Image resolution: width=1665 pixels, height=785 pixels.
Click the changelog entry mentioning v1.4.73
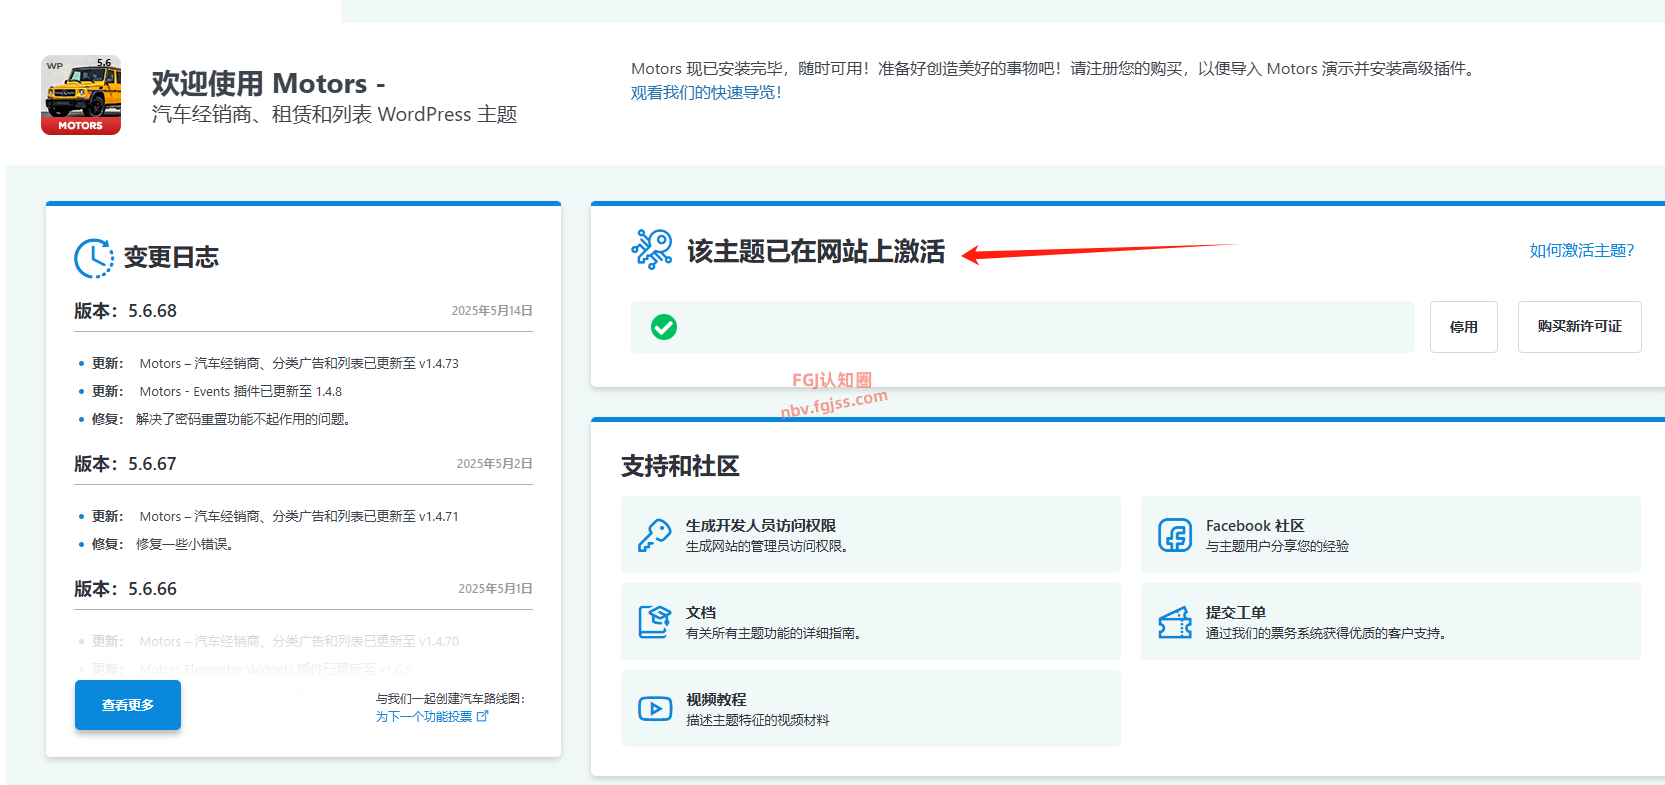pyautogui.click(x=275, y=364)
